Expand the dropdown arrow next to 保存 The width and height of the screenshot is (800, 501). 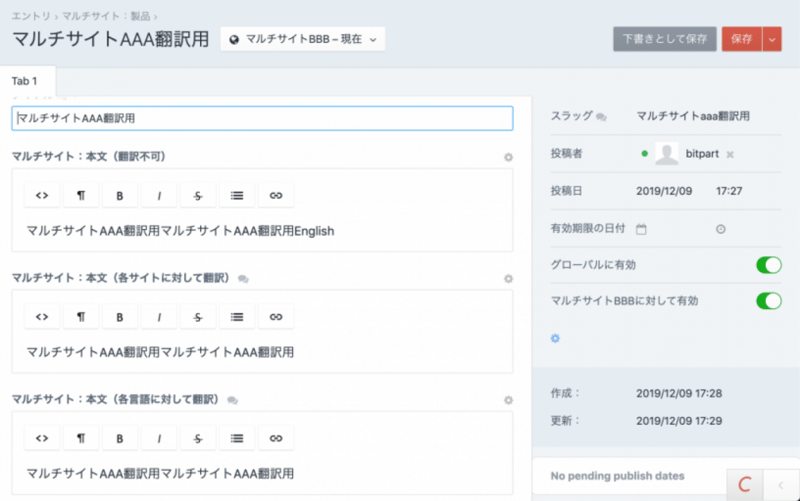771,39
